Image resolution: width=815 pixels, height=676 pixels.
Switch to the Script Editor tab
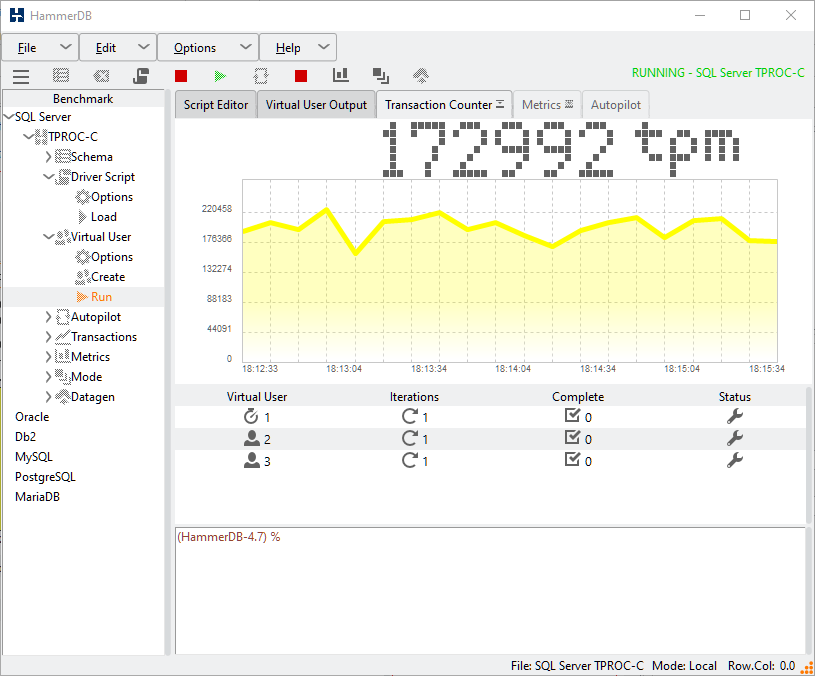(216, 104)
